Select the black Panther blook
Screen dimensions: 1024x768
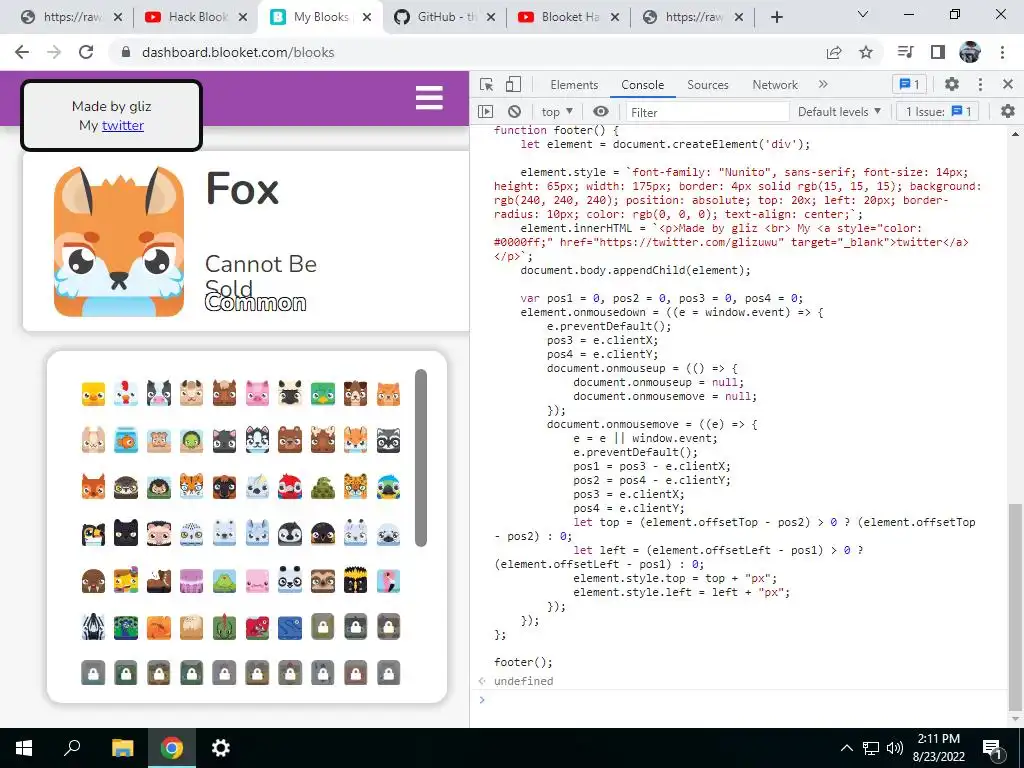[x=125, y=534]
